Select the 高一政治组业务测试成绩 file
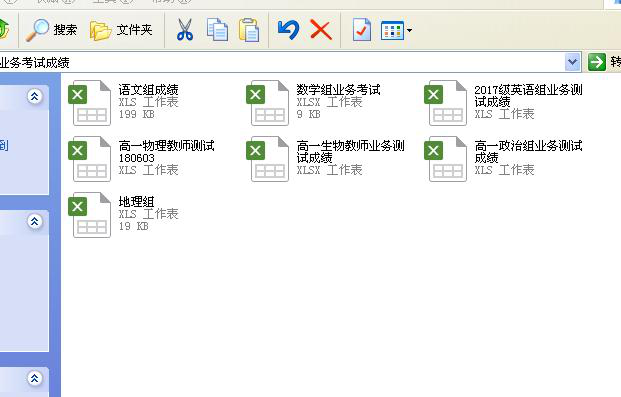Image resolution: width=621 pixels, height=397 pixels. click(503, 159)
